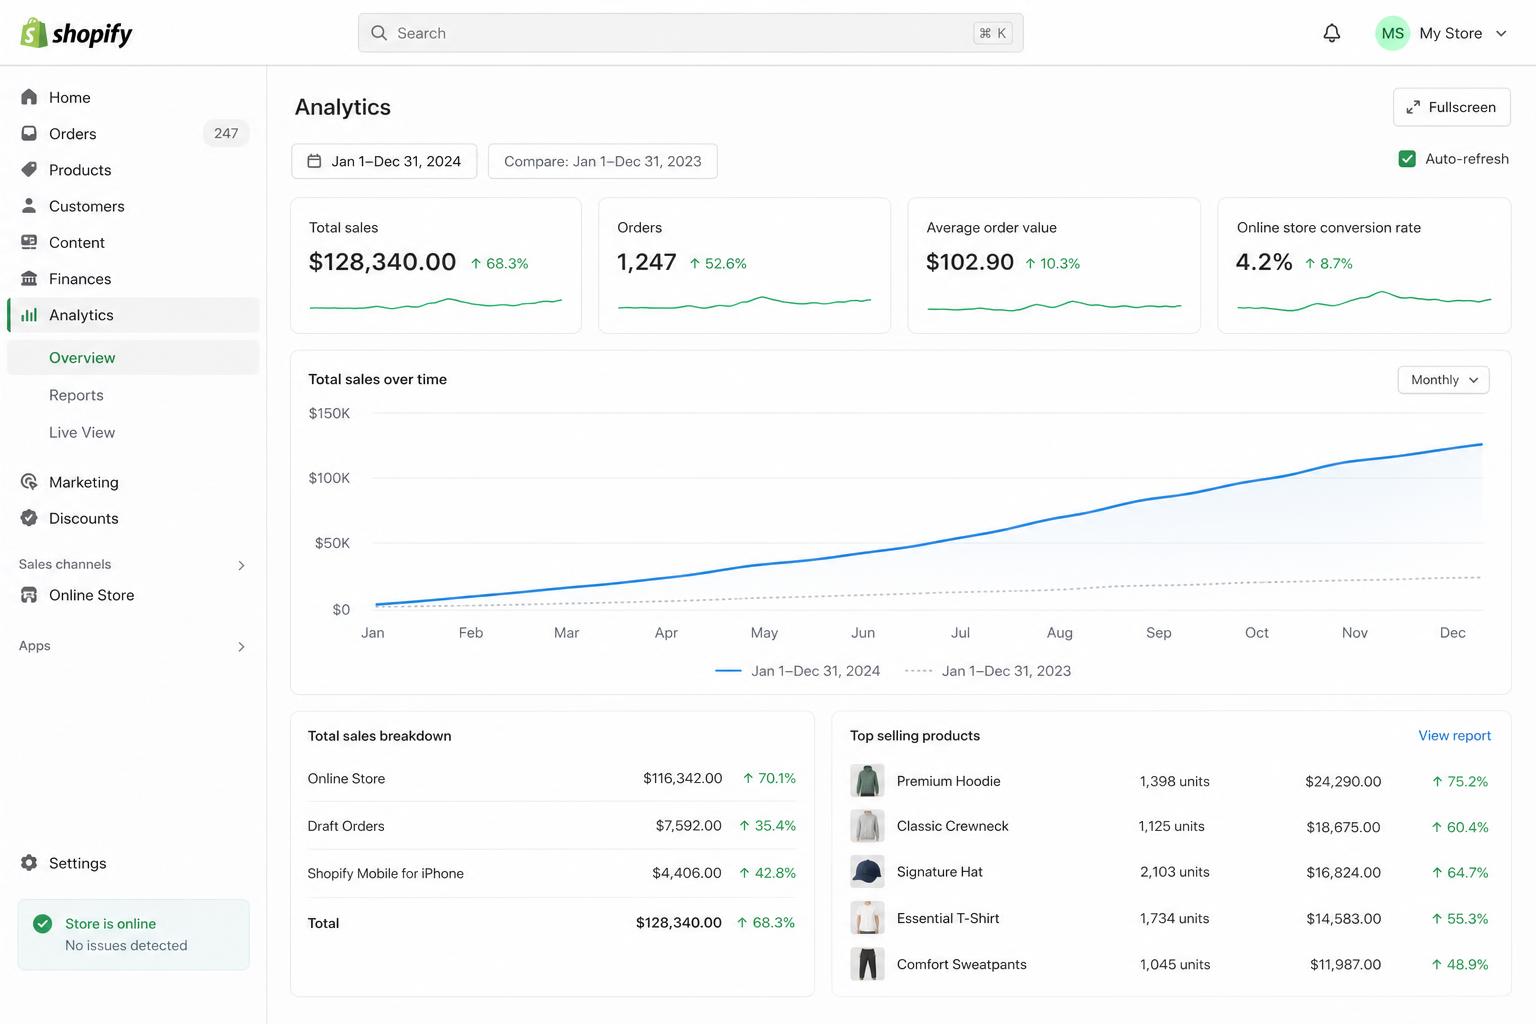Open Online Store sales channel
This screenshot has height=1024, width=1536.
(x=133, y=595)
